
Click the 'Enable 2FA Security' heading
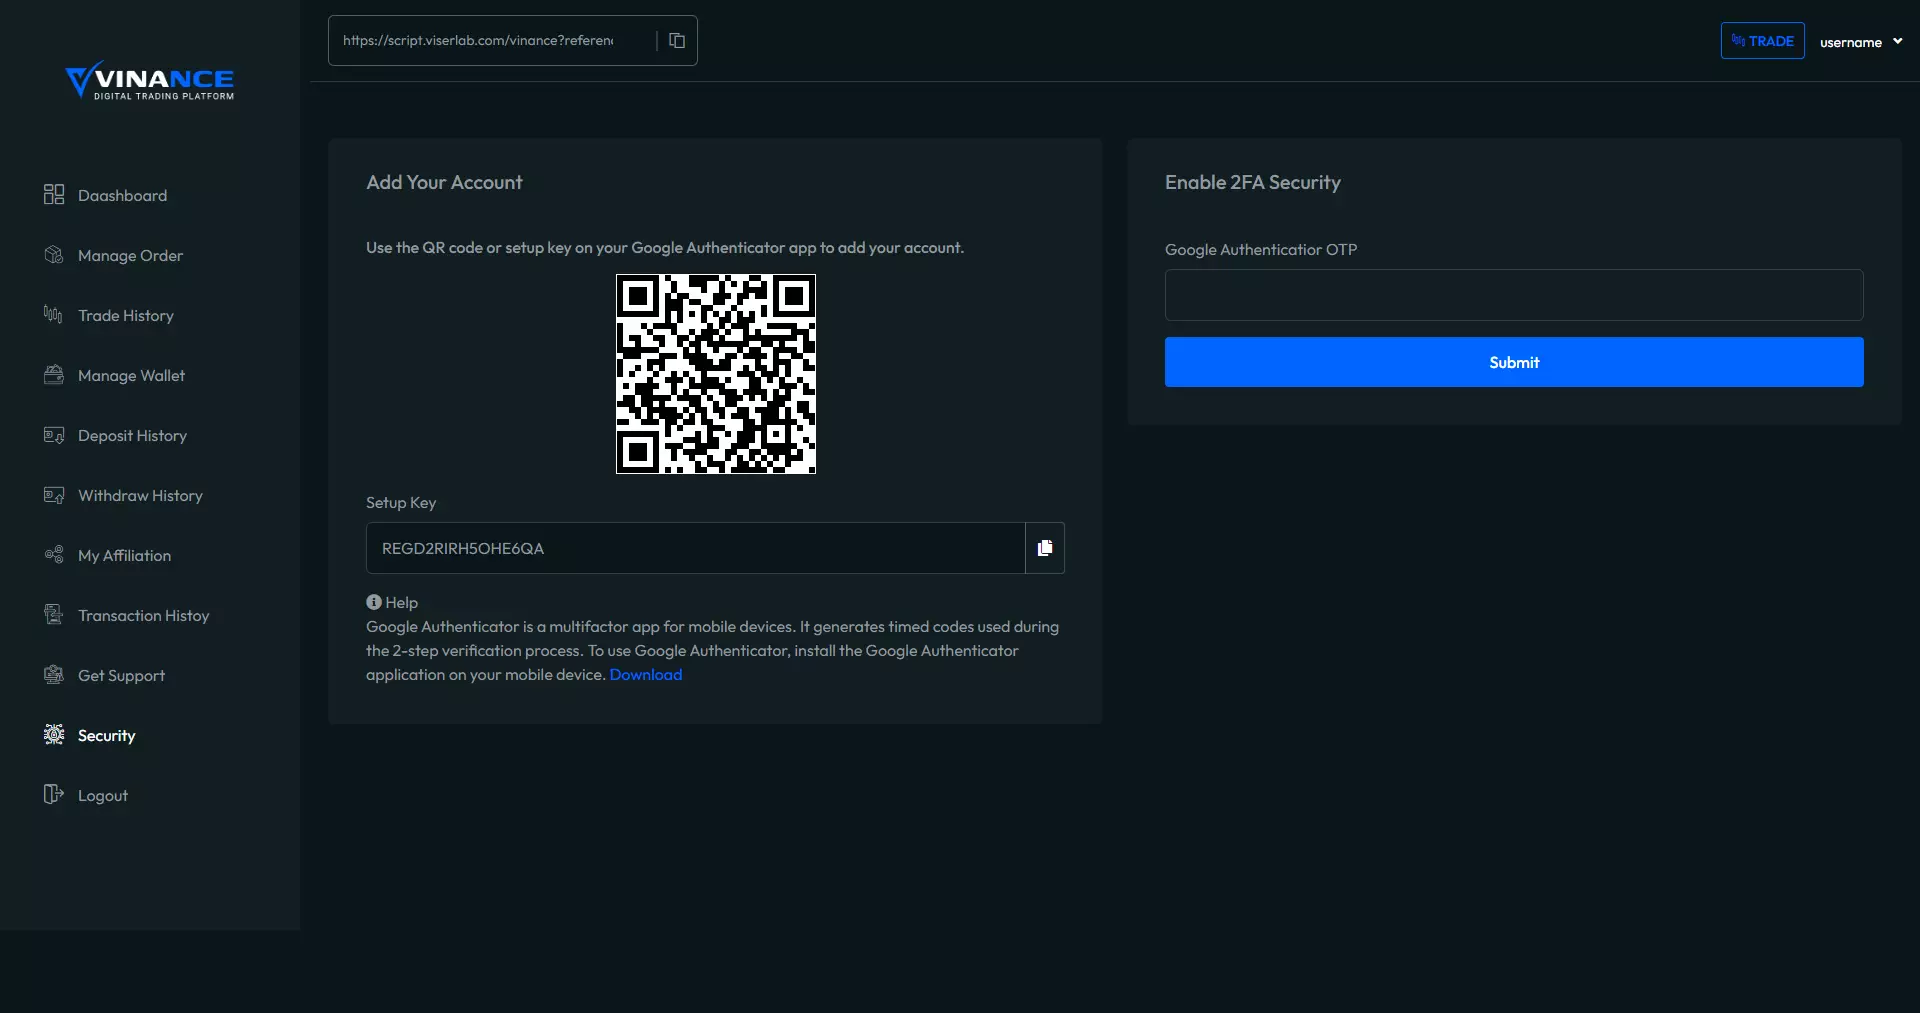[x=1253, y=182]
